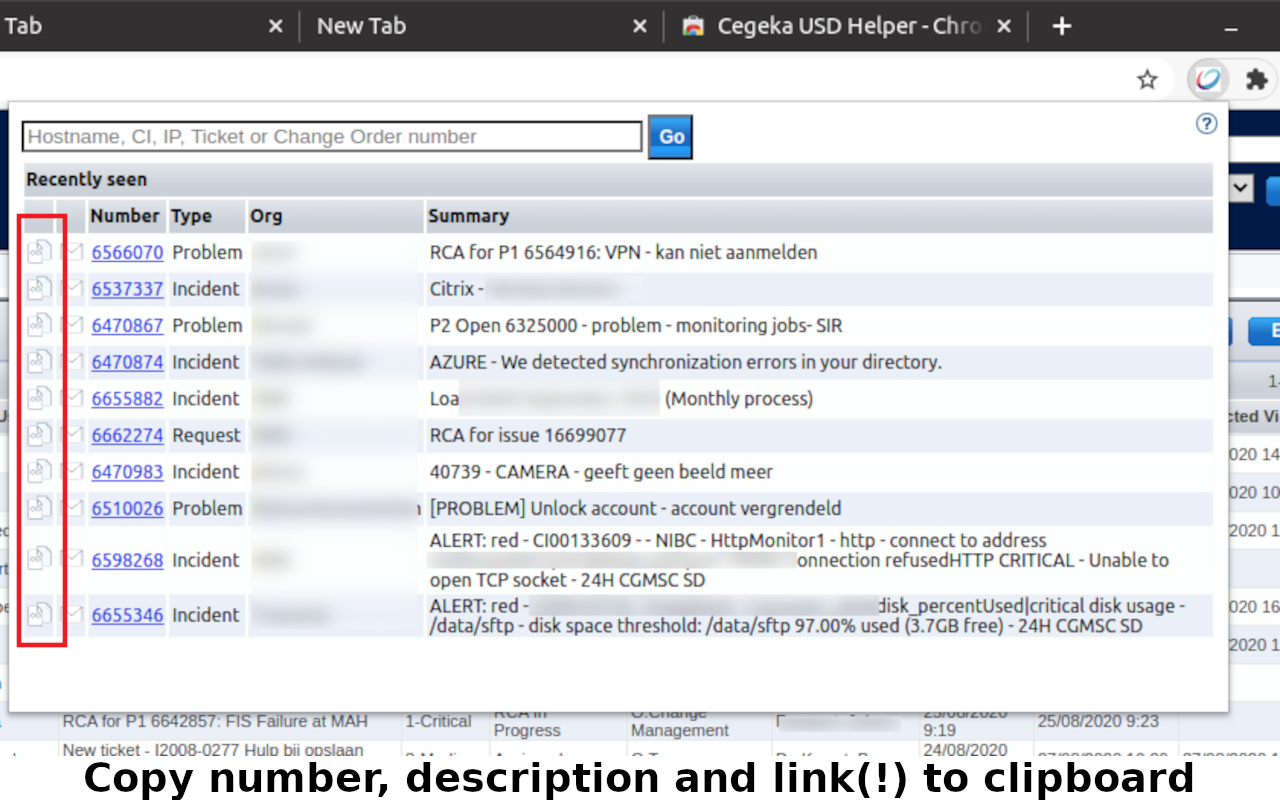Click mail envelope icon for ticket 6470874
The image size is (1280, 800).
click(72, 362)
